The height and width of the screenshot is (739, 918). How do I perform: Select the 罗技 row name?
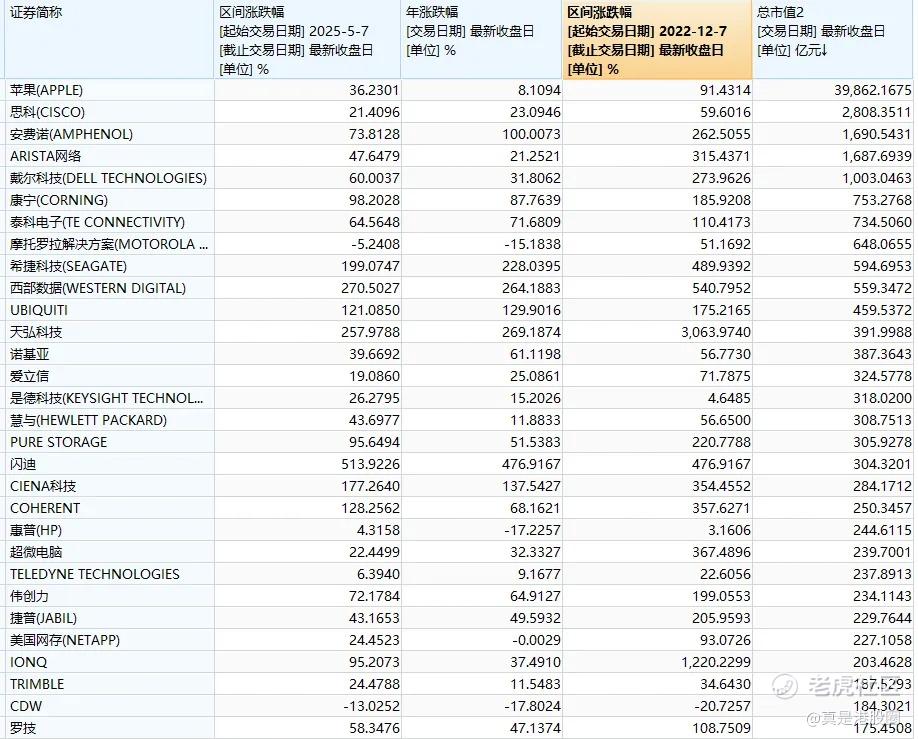[23, 728]
